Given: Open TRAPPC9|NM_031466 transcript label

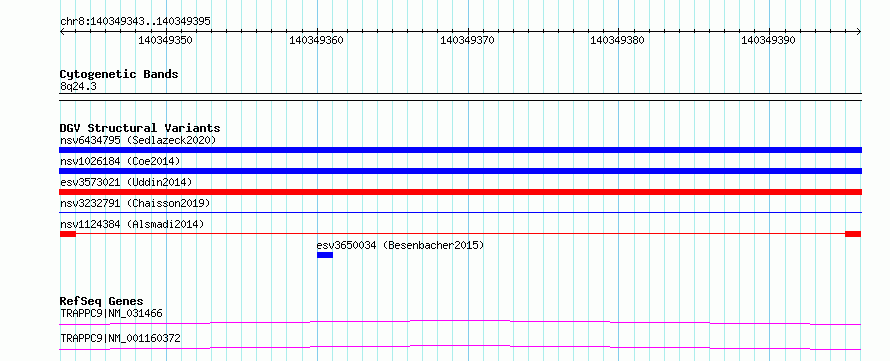Looking at the screenshot, I should coord(112,313).
